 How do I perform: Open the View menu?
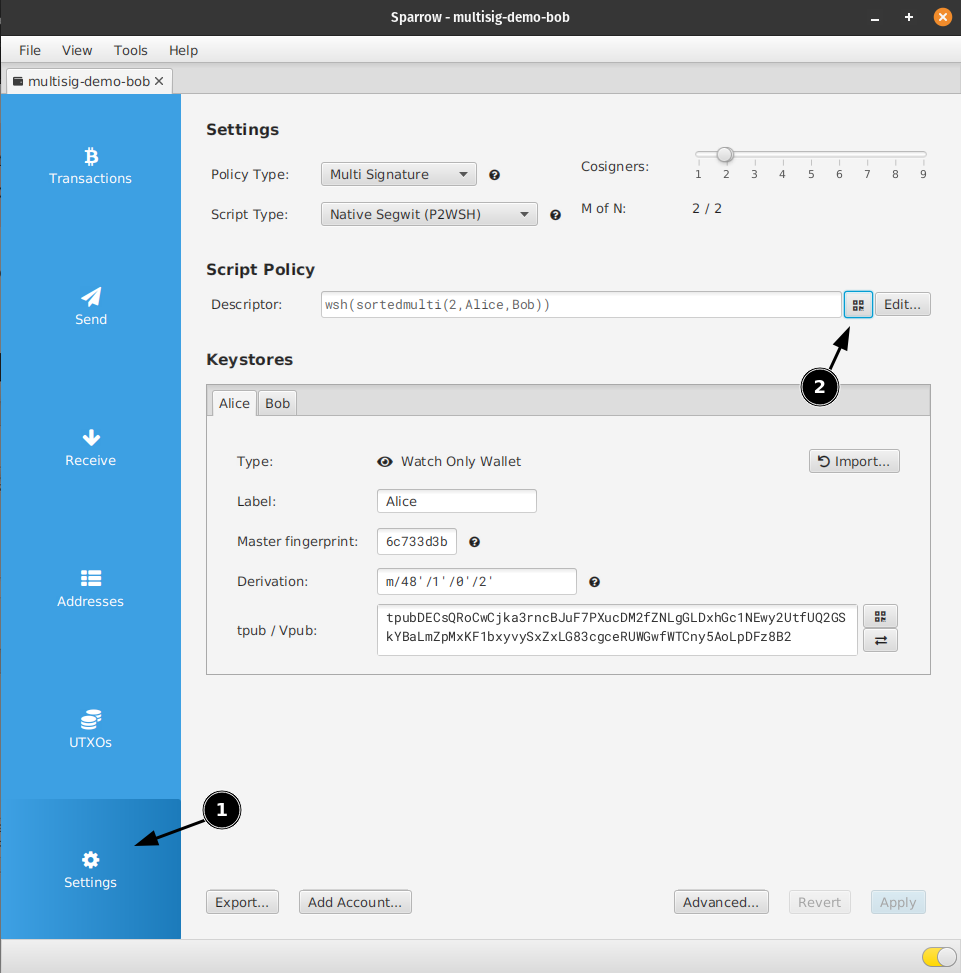coord(77,50)
